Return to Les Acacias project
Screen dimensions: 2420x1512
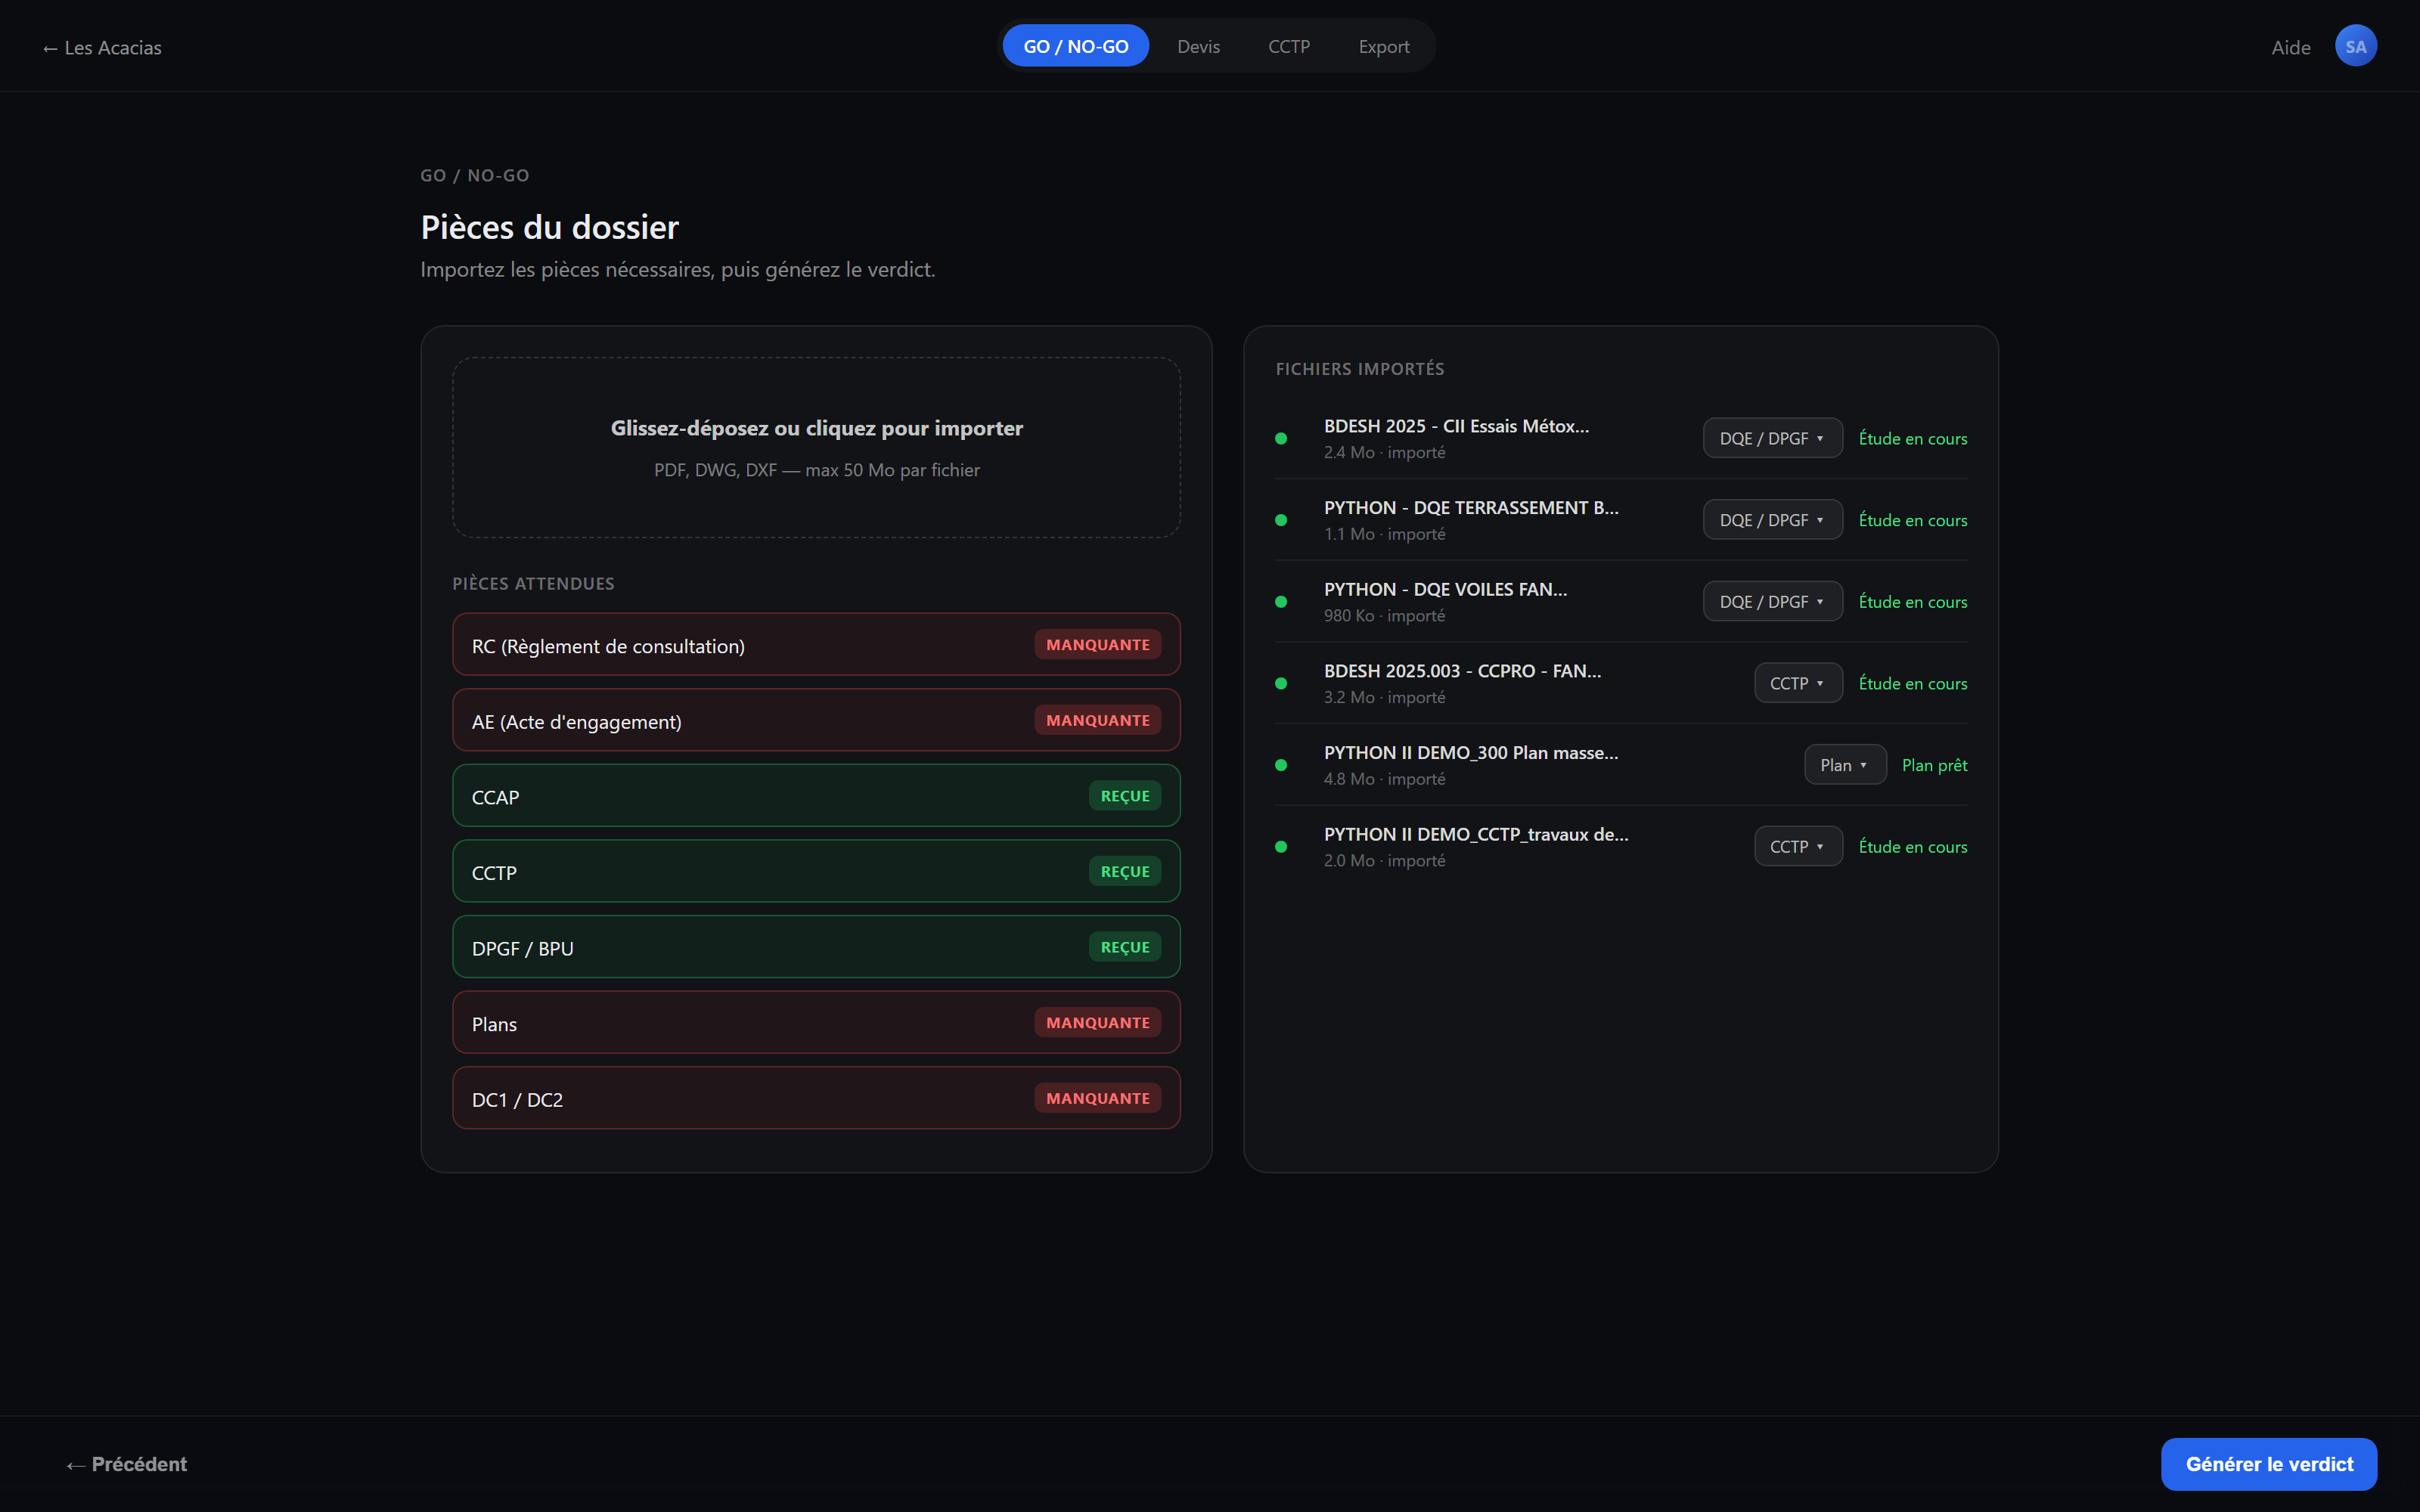102,47
